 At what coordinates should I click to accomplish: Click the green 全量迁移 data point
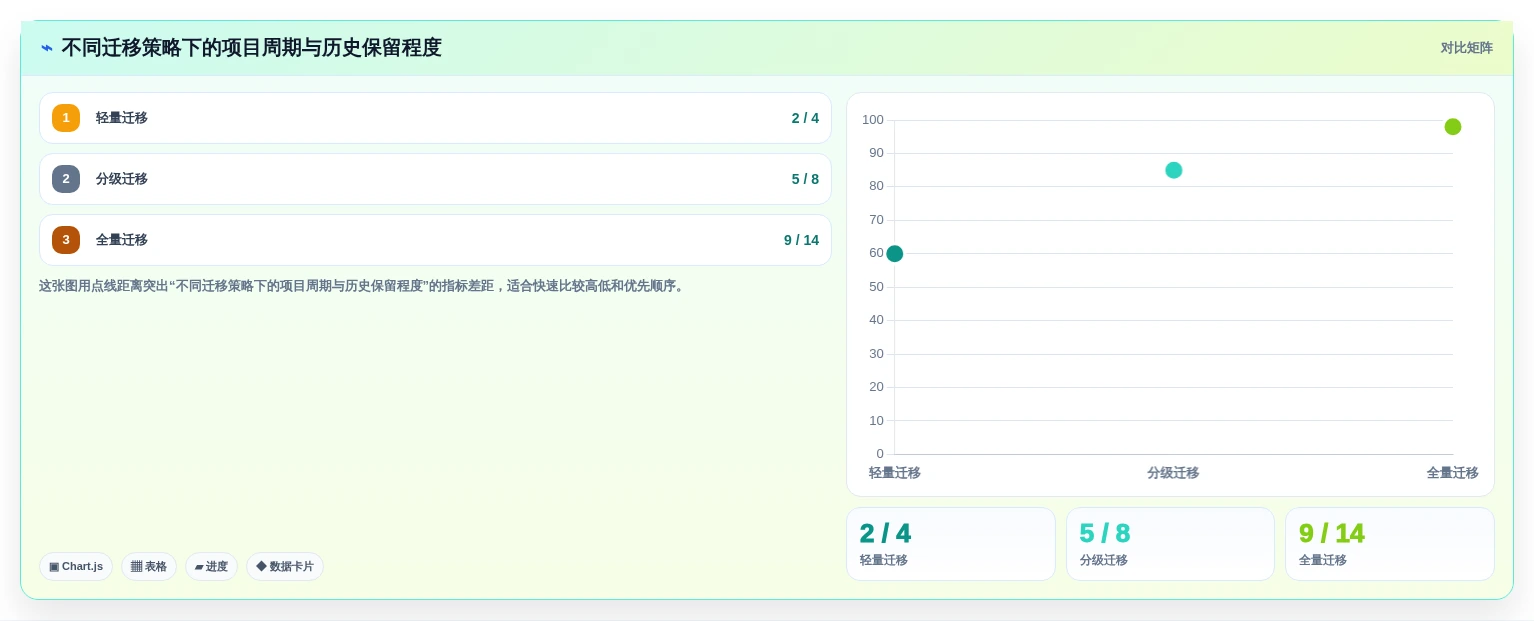[x=1453, y=127]
